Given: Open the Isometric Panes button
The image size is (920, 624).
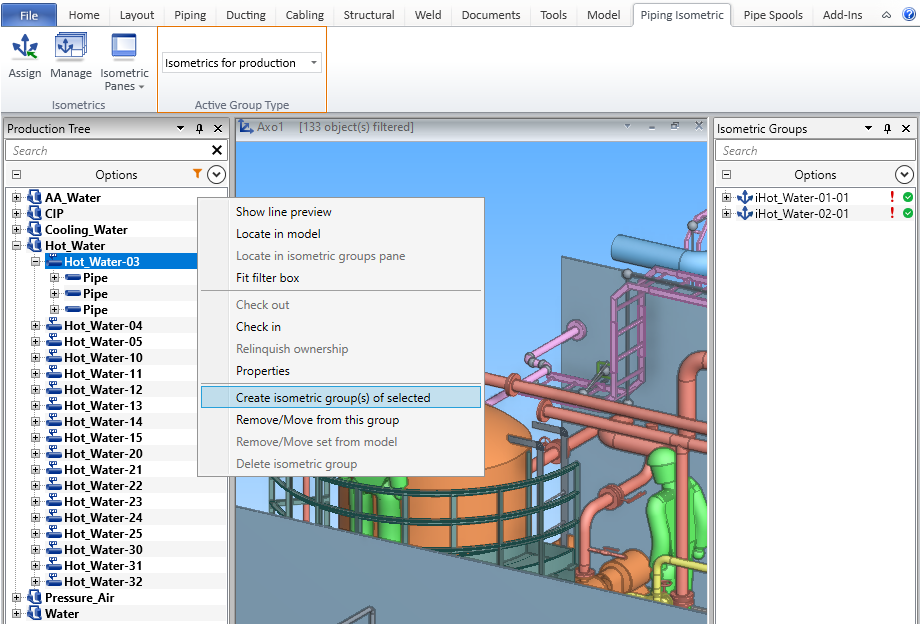Looking at the screenshot, I should 124,50.
